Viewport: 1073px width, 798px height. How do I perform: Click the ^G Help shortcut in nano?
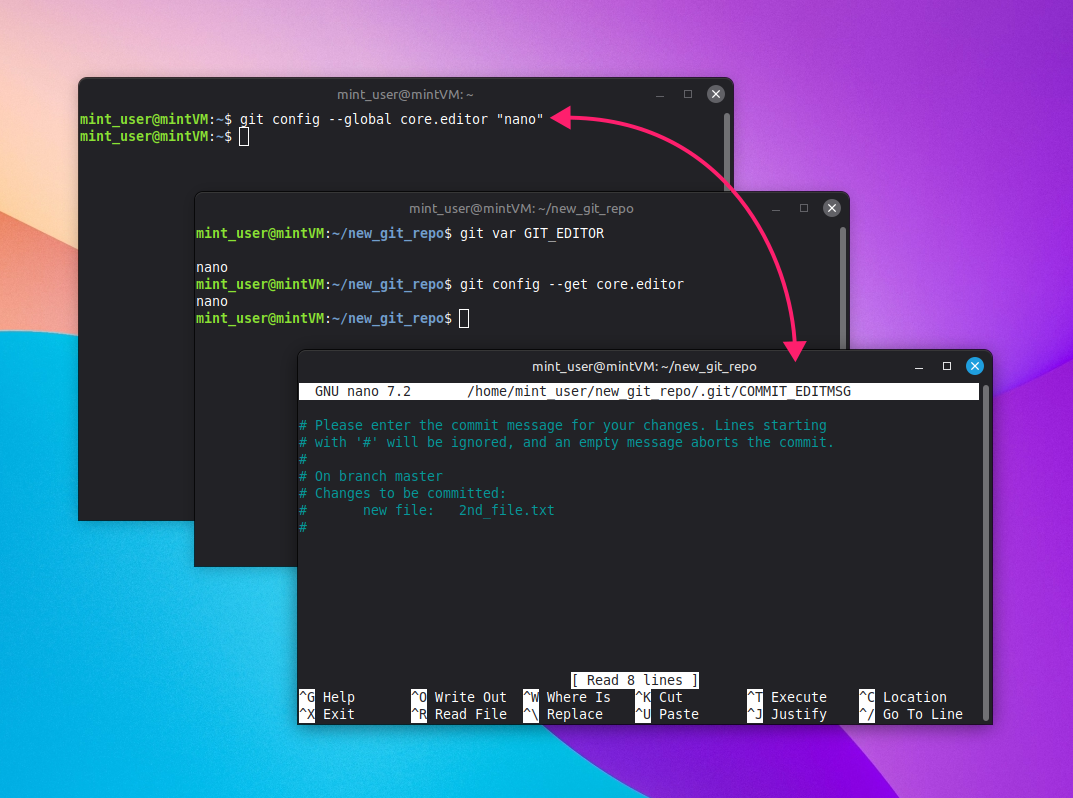pos(327,697)
